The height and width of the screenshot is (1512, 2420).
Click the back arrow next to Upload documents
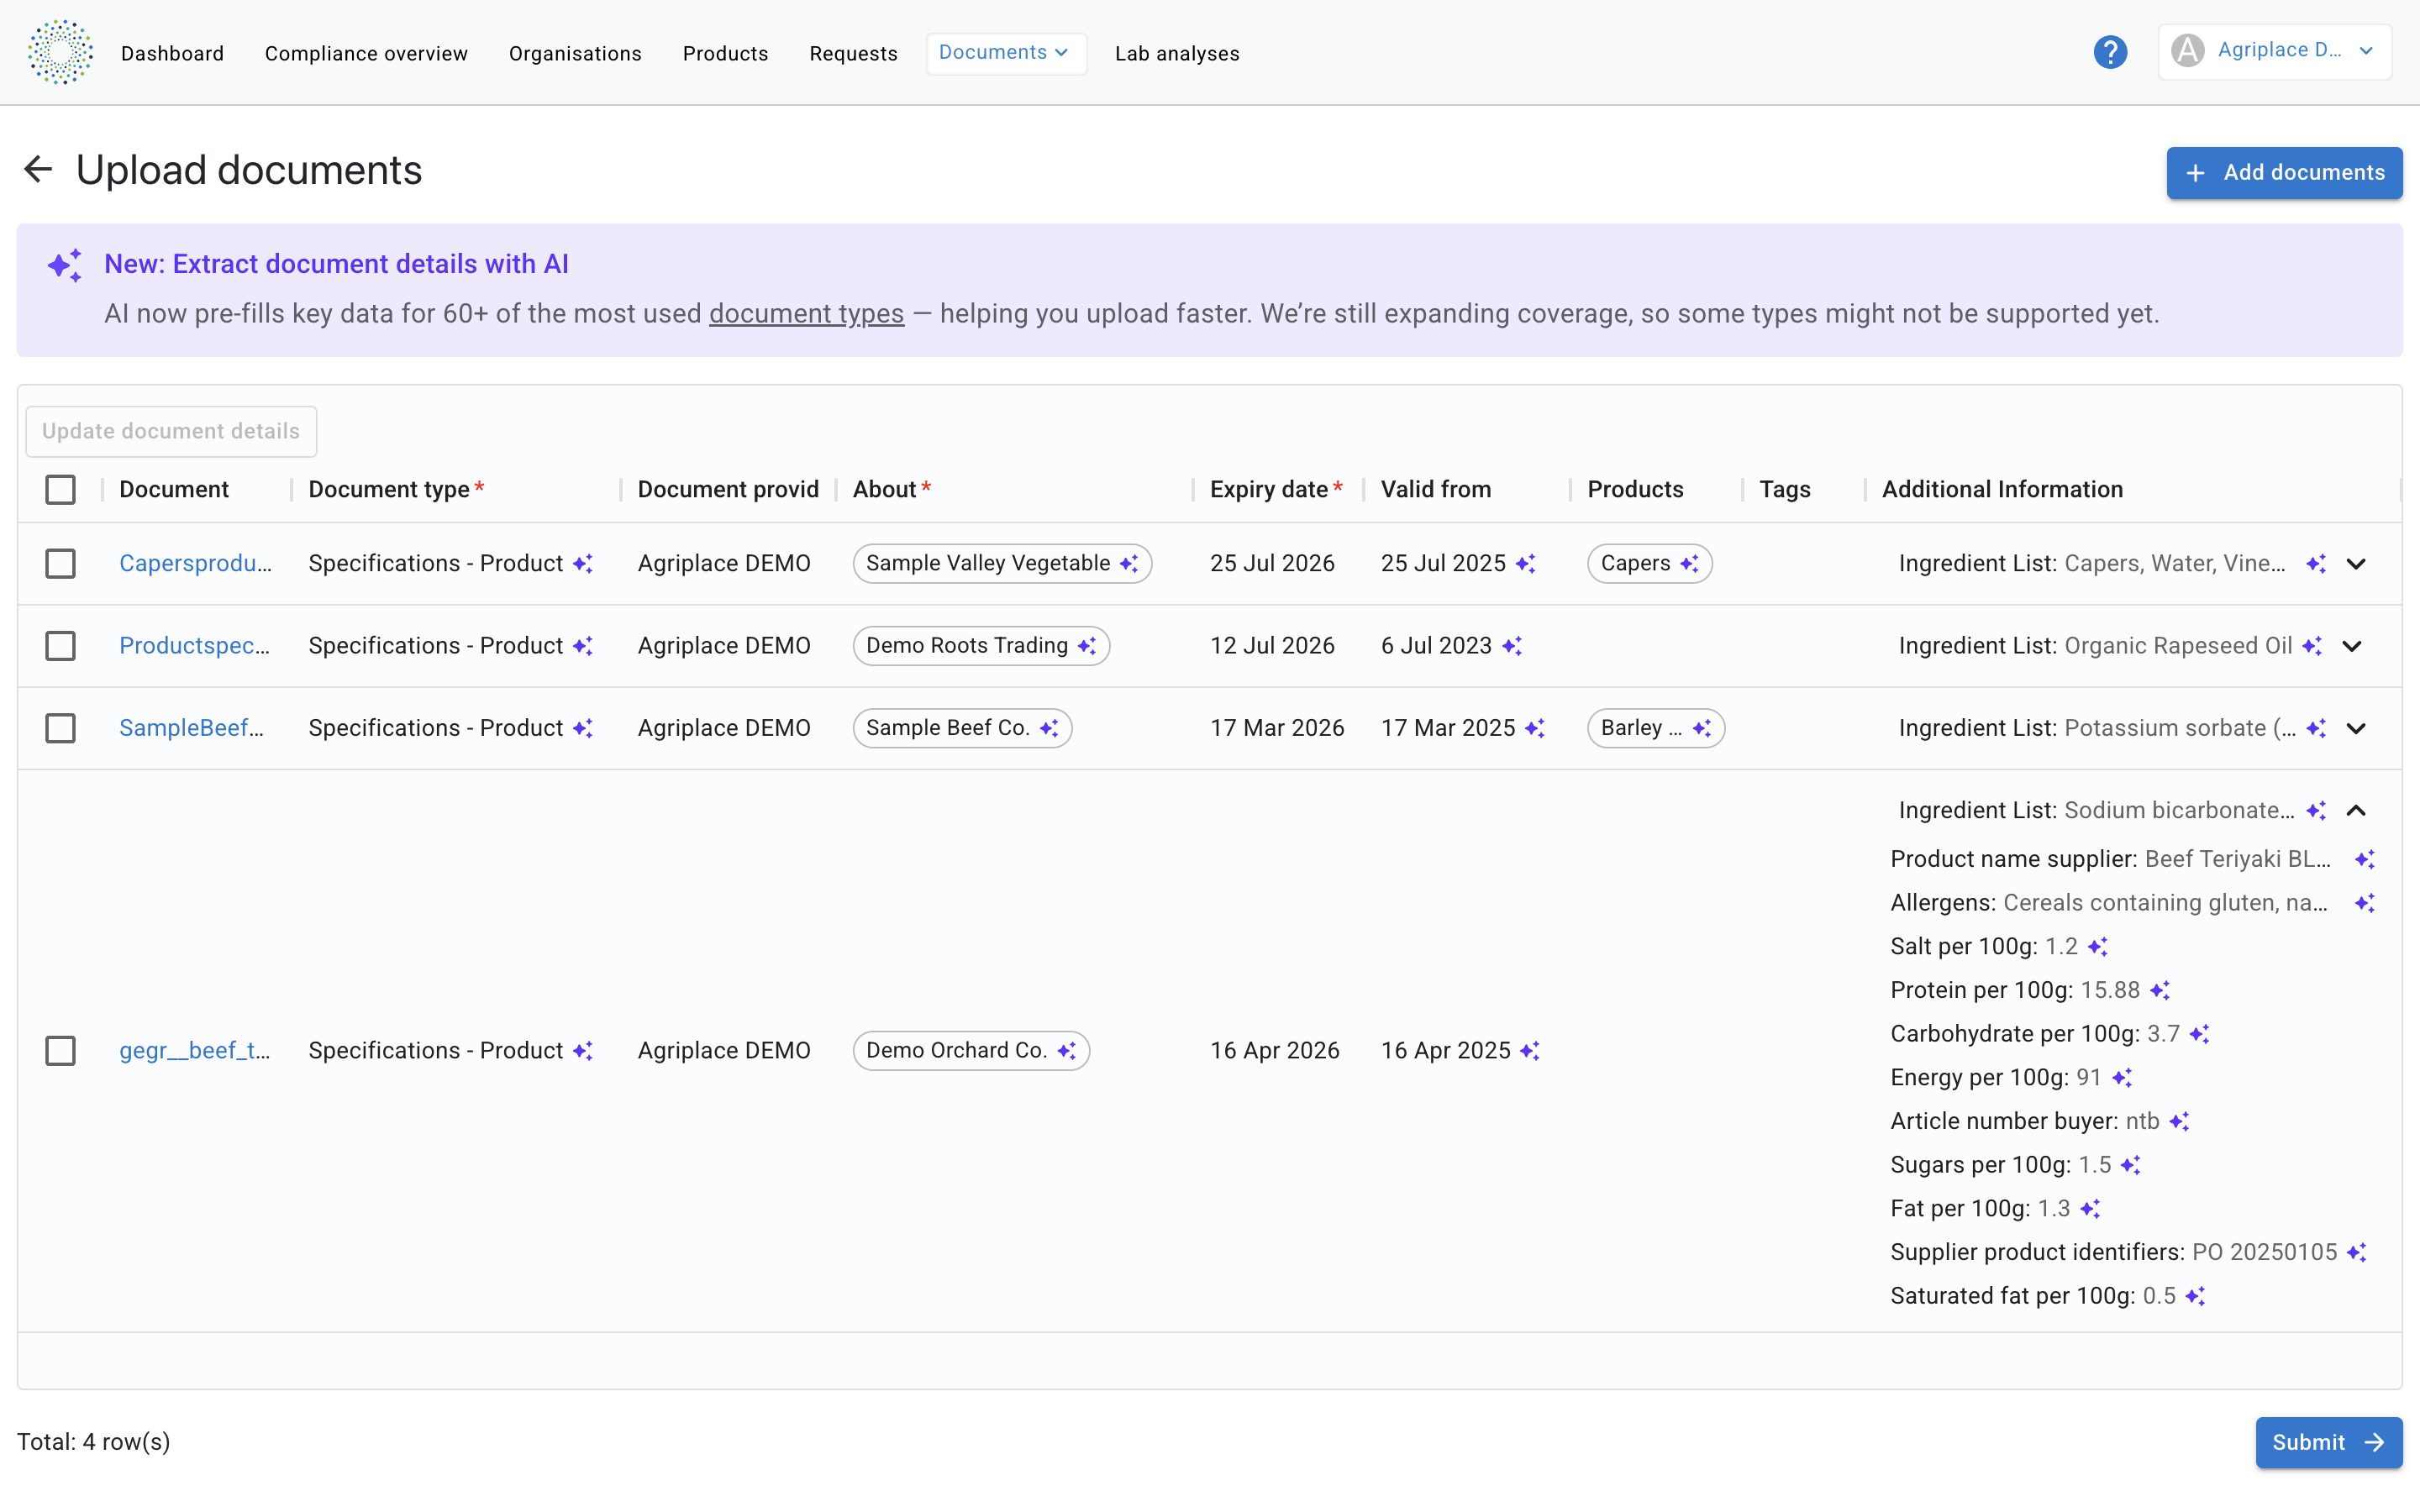tap(38, 169)
